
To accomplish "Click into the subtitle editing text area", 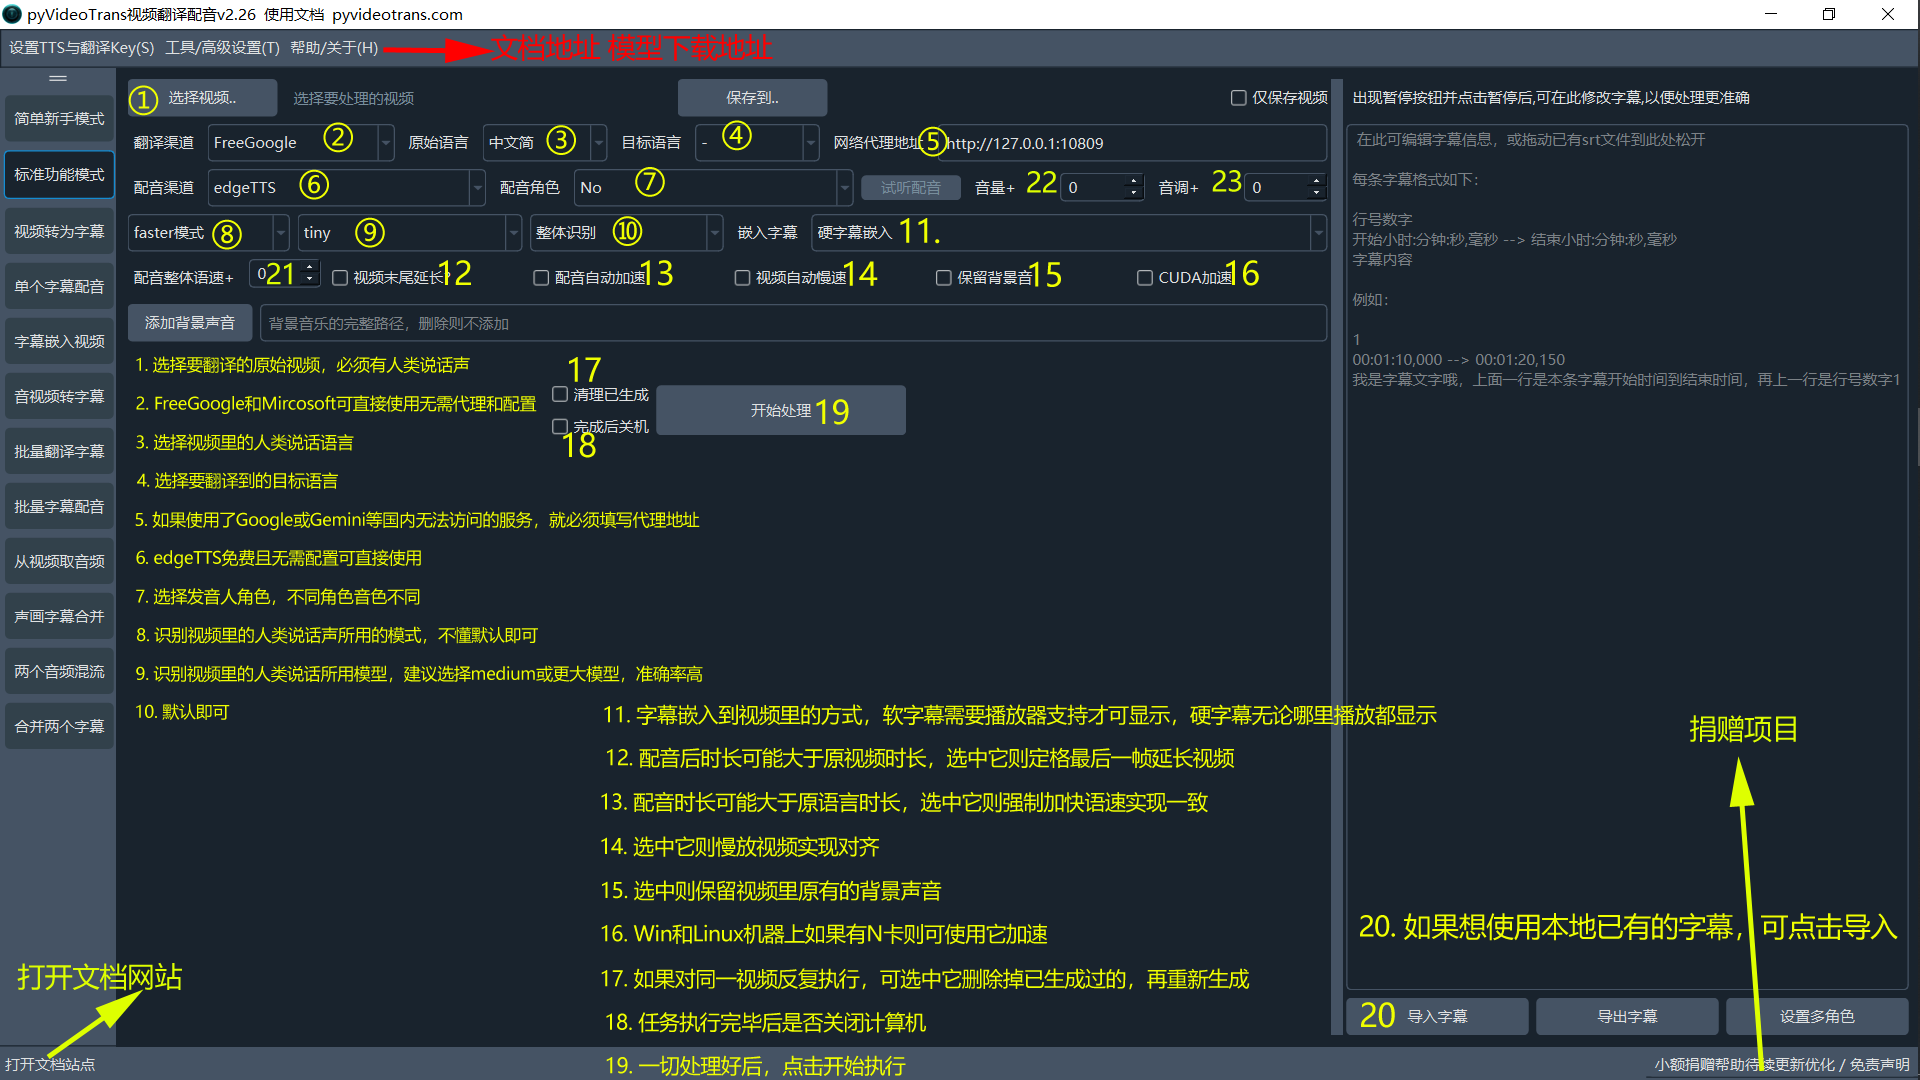I will (1627, 556).
